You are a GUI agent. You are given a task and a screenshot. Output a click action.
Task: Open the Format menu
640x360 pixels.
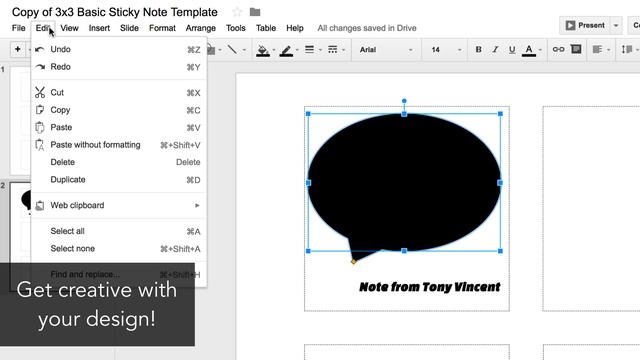click(162, 28)
